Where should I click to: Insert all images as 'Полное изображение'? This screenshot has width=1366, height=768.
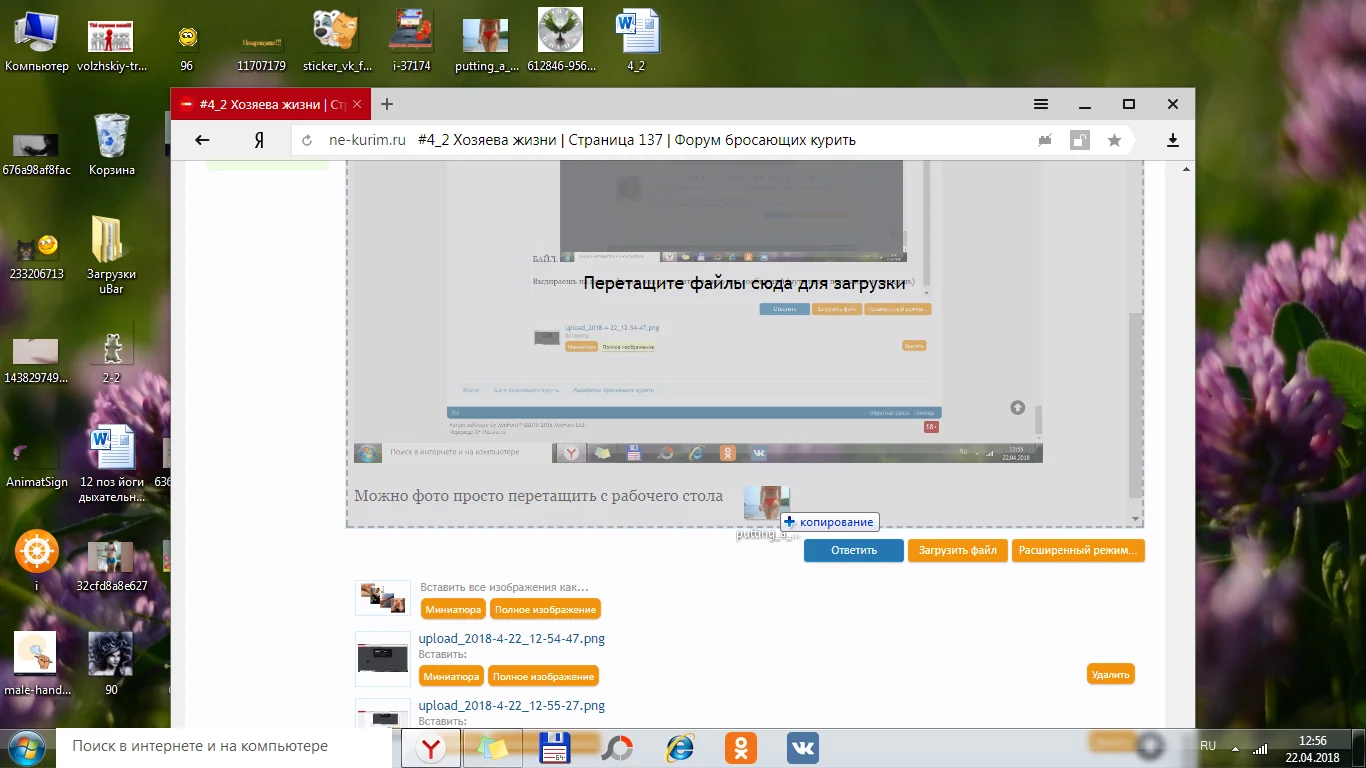point(545,609)
